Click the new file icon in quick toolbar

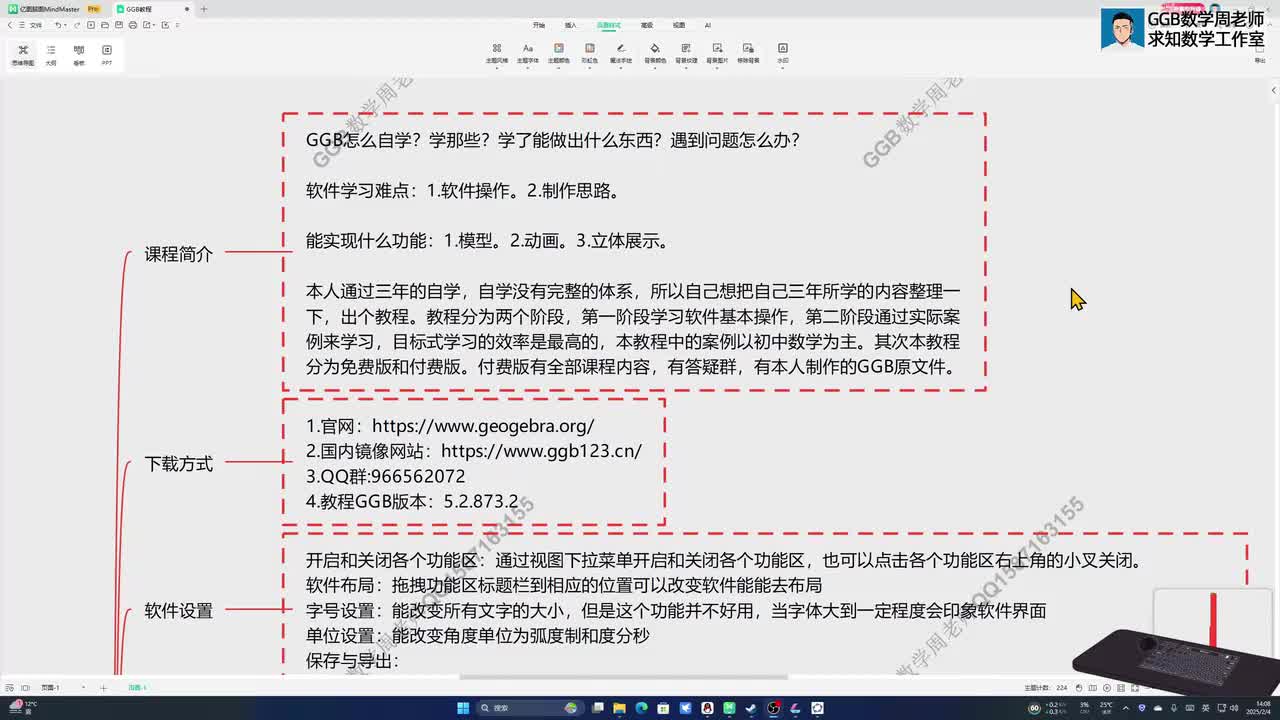91,25
